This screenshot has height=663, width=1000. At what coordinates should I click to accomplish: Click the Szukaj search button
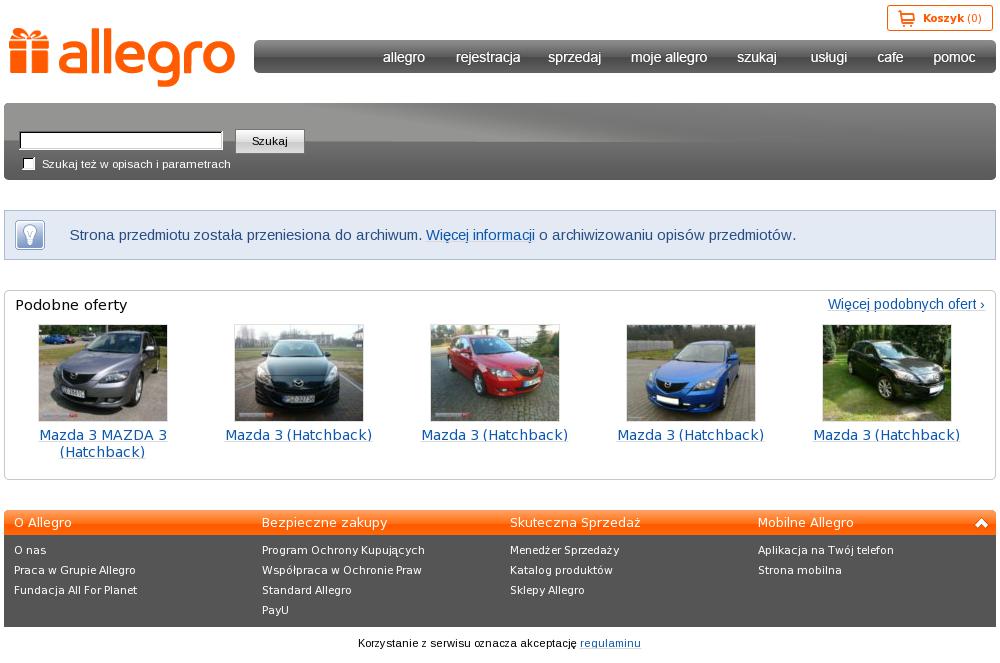(270, 141)
